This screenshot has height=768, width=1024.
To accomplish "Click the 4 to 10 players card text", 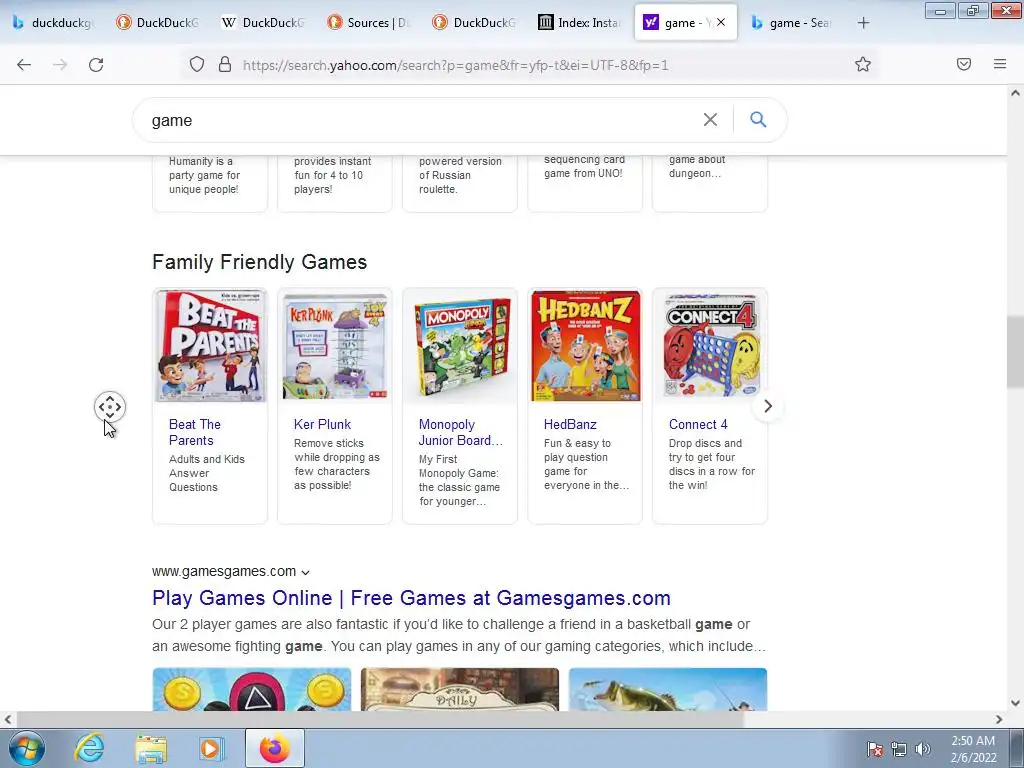I will [x=332, y=175].
